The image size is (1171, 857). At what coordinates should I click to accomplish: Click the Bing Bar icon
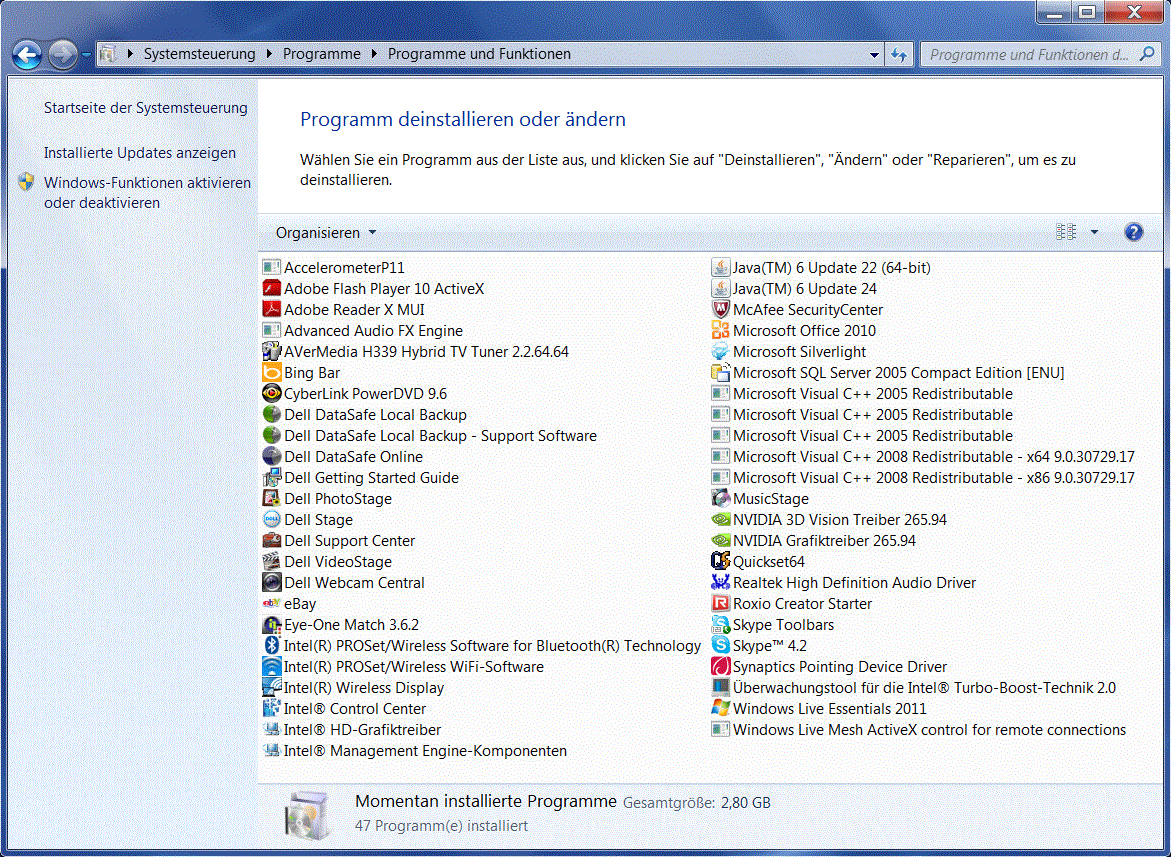(x=272, y=372)
